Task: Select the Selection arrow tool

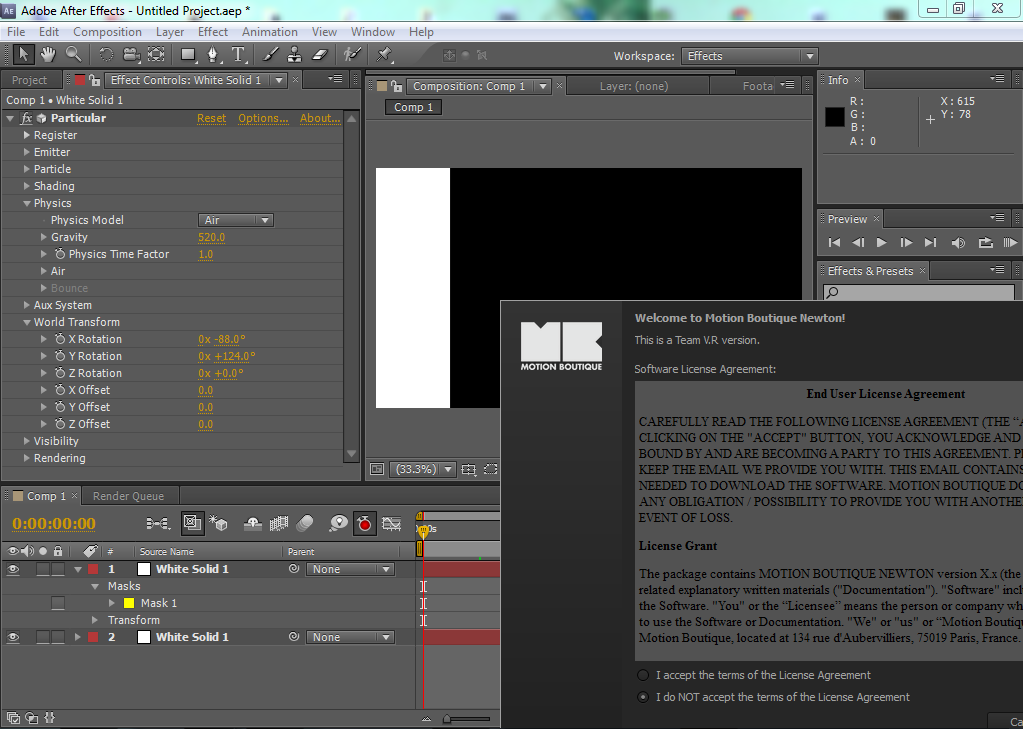Action: 23,55
